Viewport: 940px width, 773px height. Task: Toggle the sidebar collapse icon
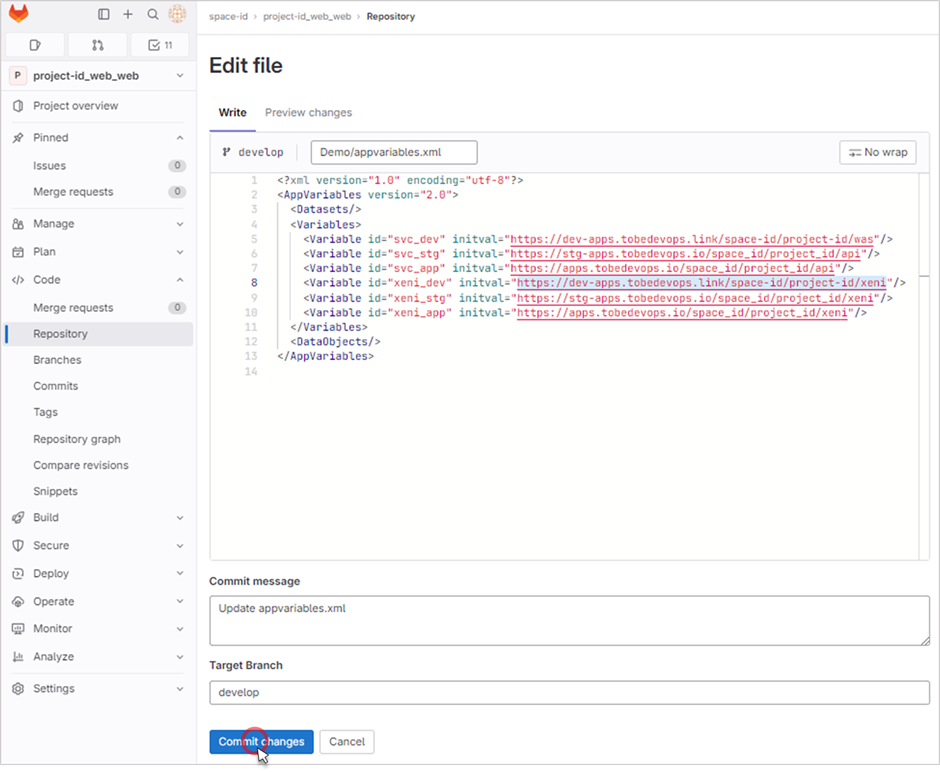(x=104, y=14)
